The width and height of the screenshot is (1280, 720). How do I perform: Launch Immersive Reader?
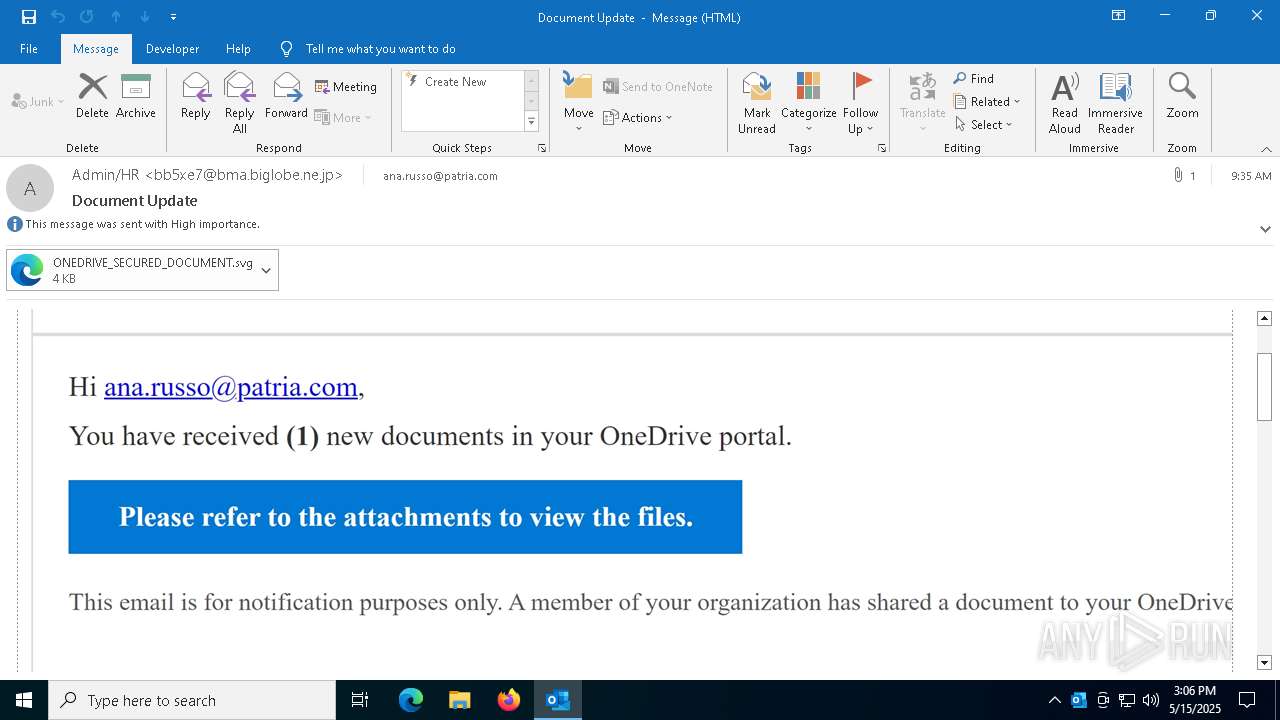tap(1115, 103)
